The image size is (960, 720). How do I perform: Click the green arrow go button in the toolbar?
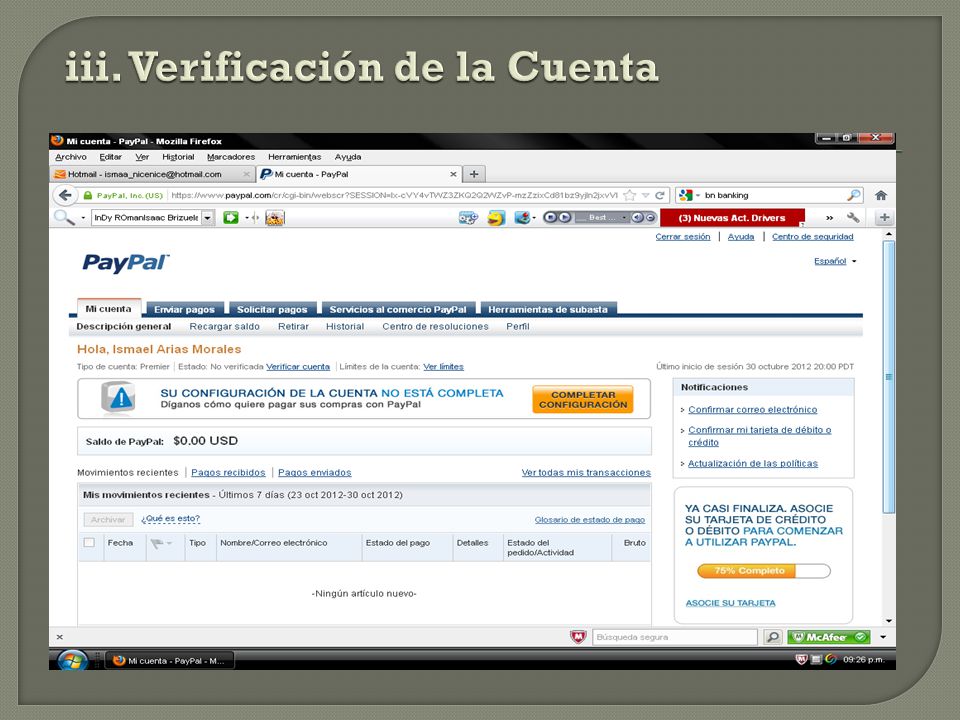231,217
